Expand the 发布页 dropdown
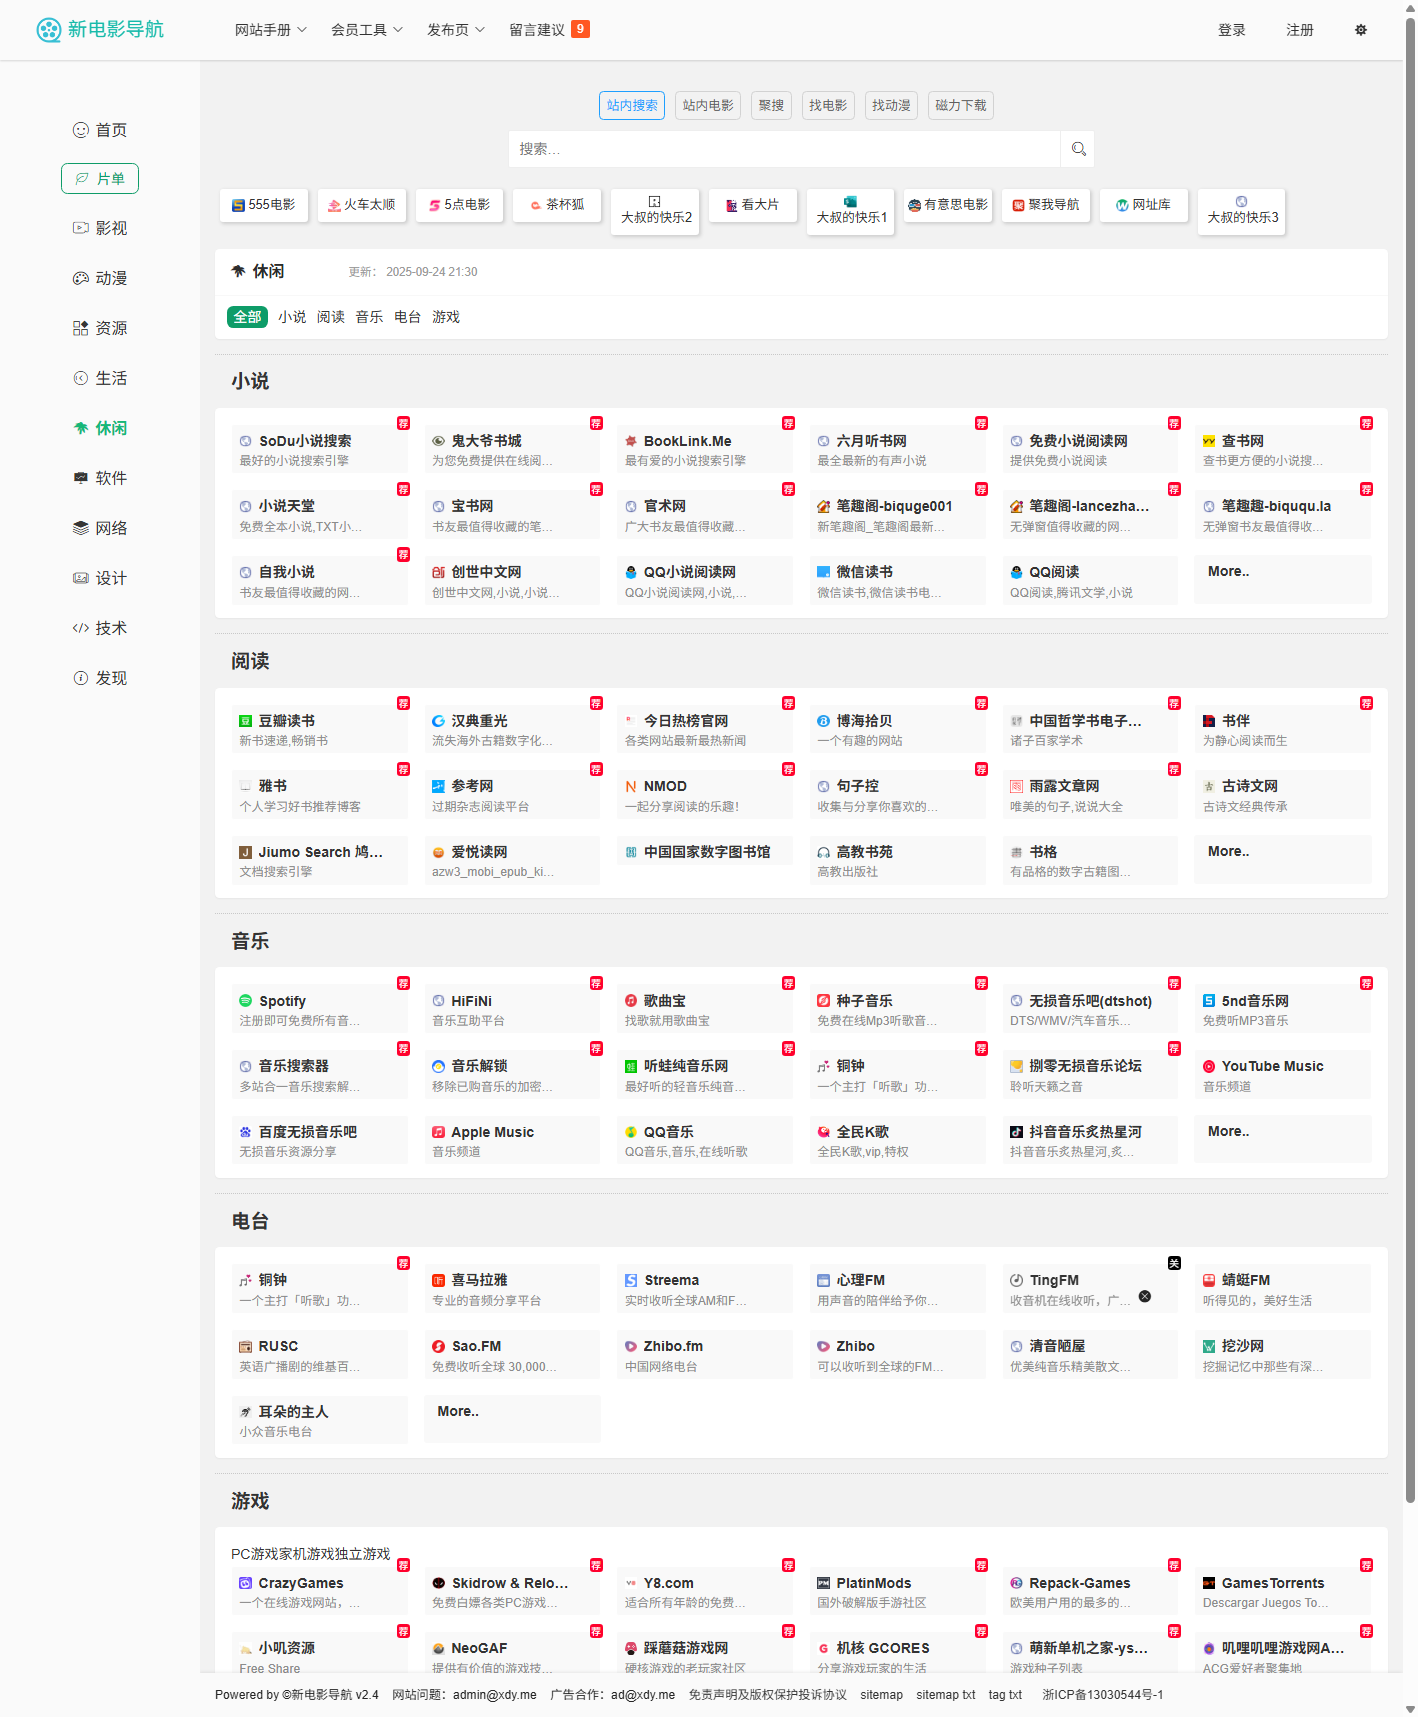 click(455, 30)
